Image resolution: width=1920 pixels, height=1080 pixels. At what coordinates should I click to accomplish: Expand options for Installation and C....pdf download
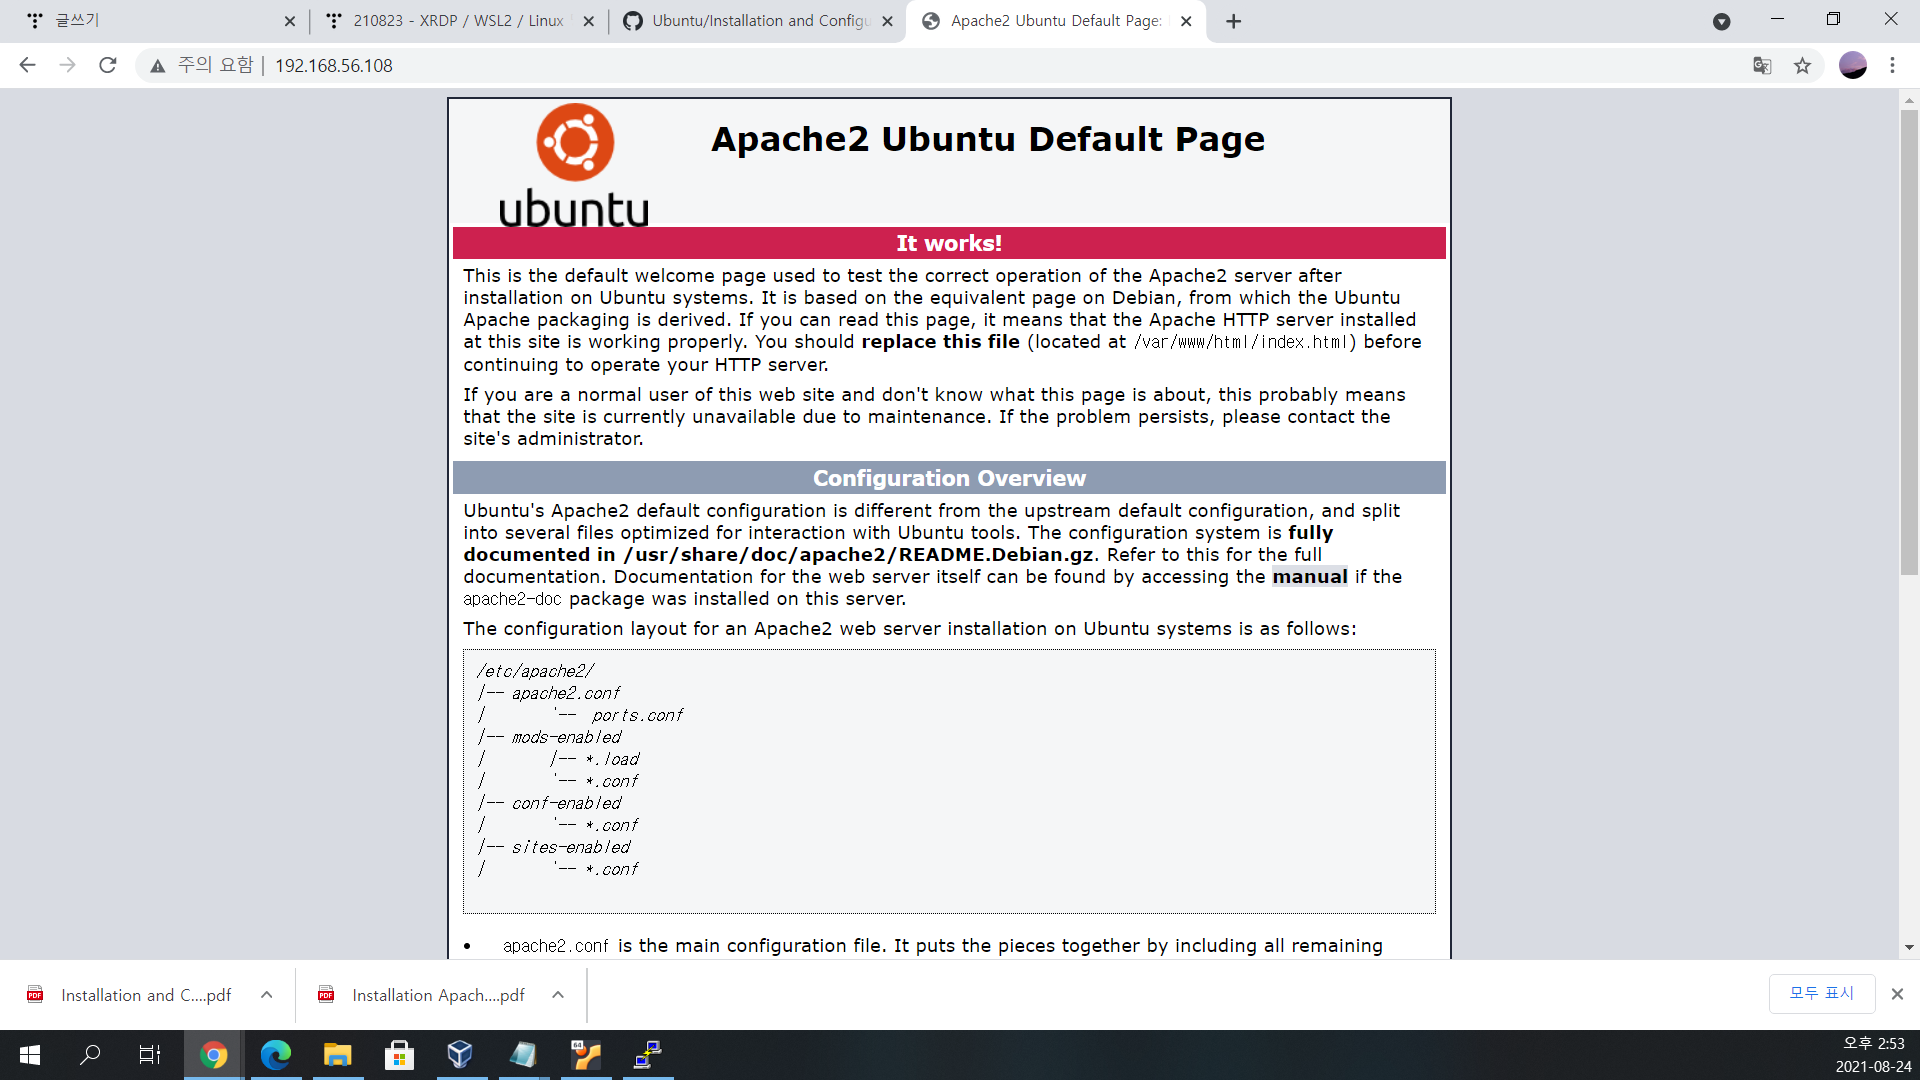point(267,994)
